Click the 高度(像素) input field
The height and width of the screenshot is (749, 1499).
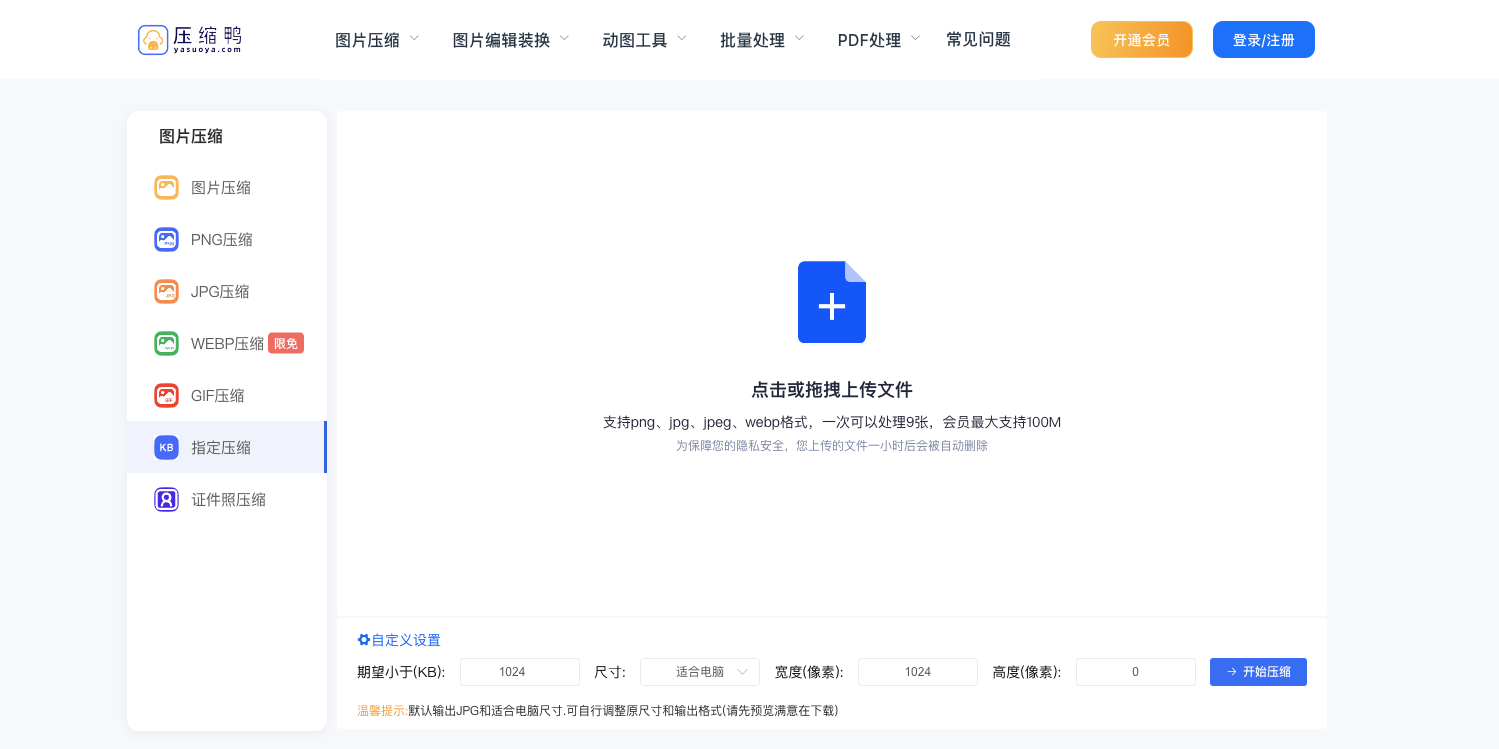(x=1136, y=672)
